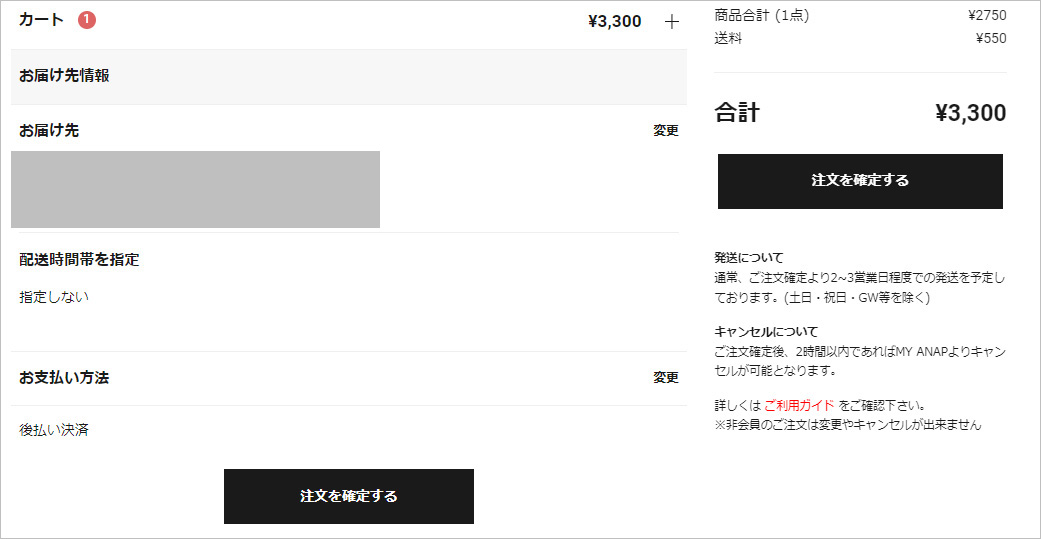
Task: Open the お届け先情報 section header
Action: (x=65, y=75)
